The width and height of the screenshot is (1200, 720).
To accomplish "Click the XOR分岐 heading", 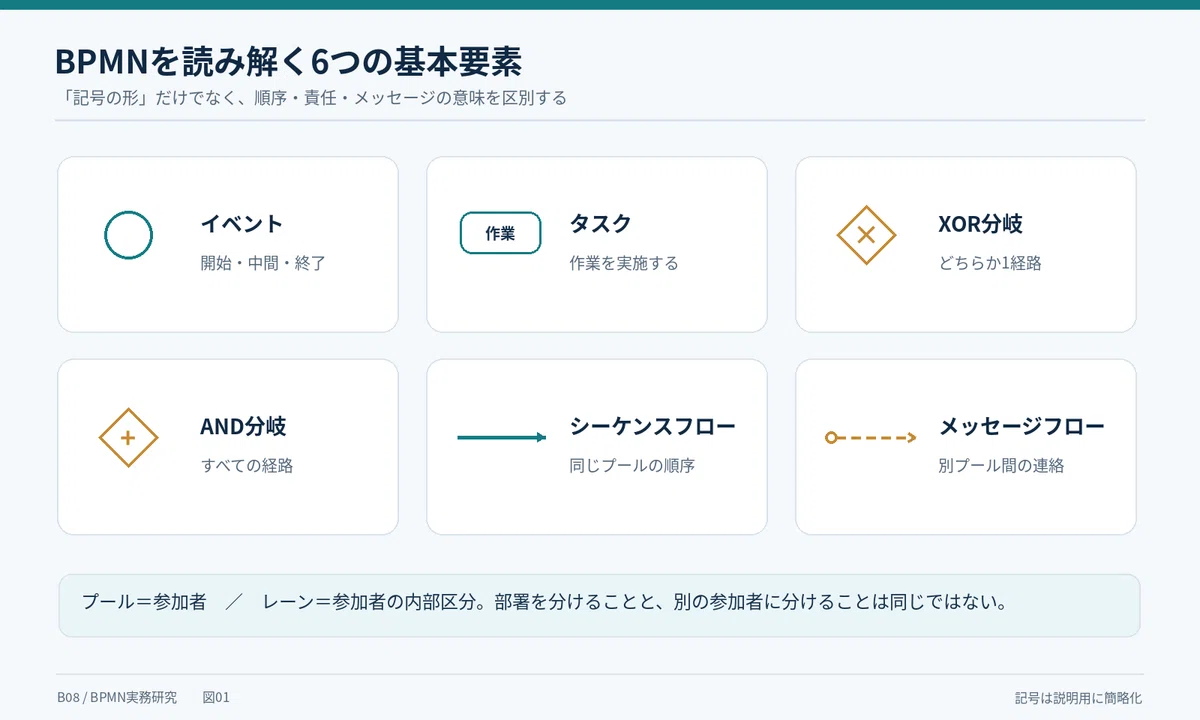I will coord(980,224).
